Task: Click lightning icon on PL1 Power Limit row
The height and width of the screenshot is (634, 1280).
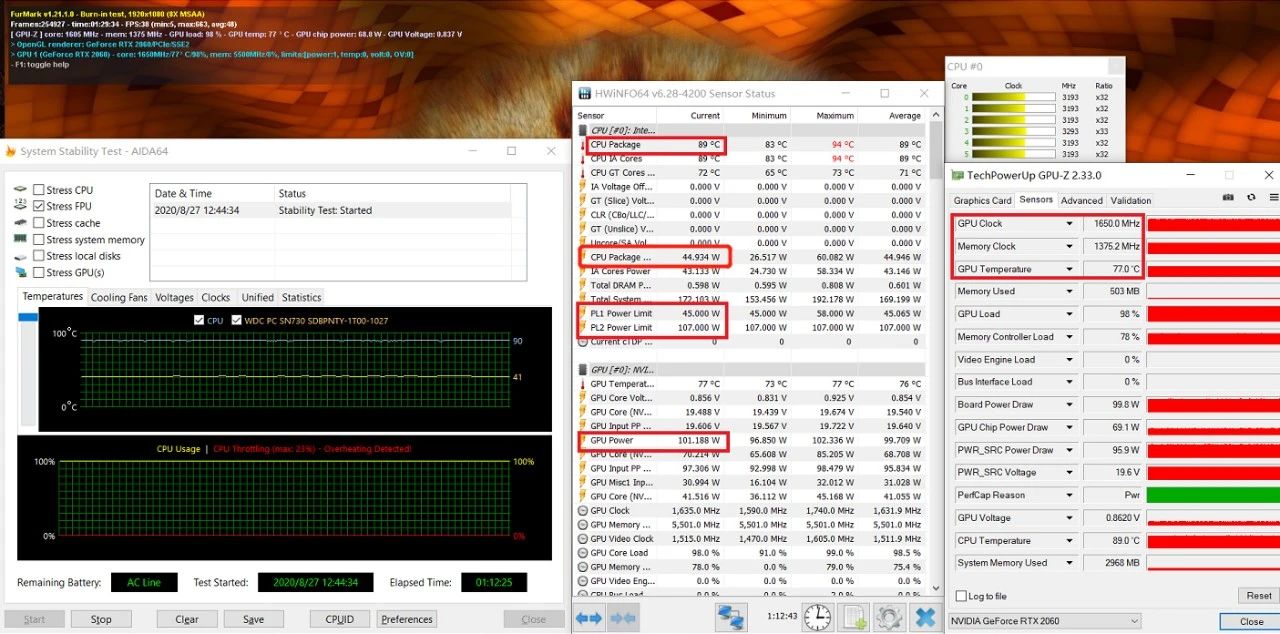Action: [583, 313]
